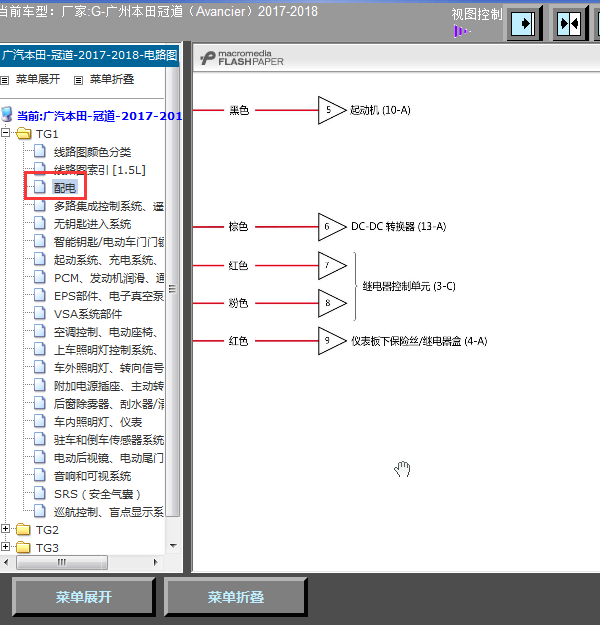Select the 配电 tree item
Image resolution: width=600 pixels, height=626 pixels.
click(65, 188)
